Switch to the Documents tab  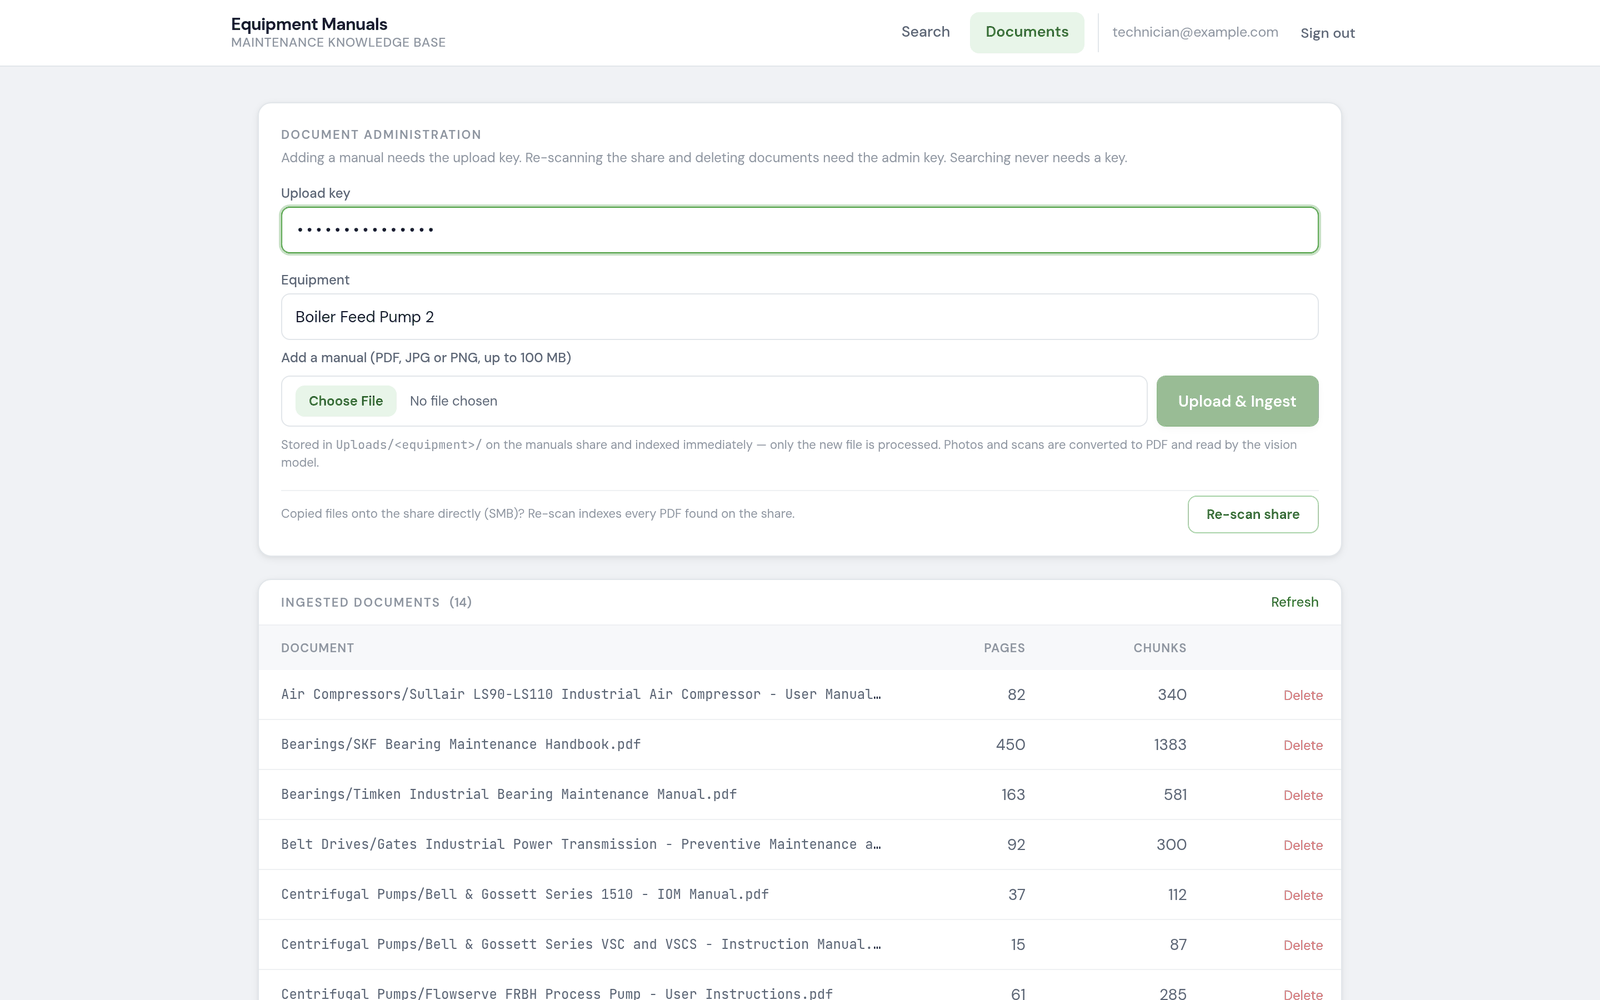click(x=1027, y=32)
